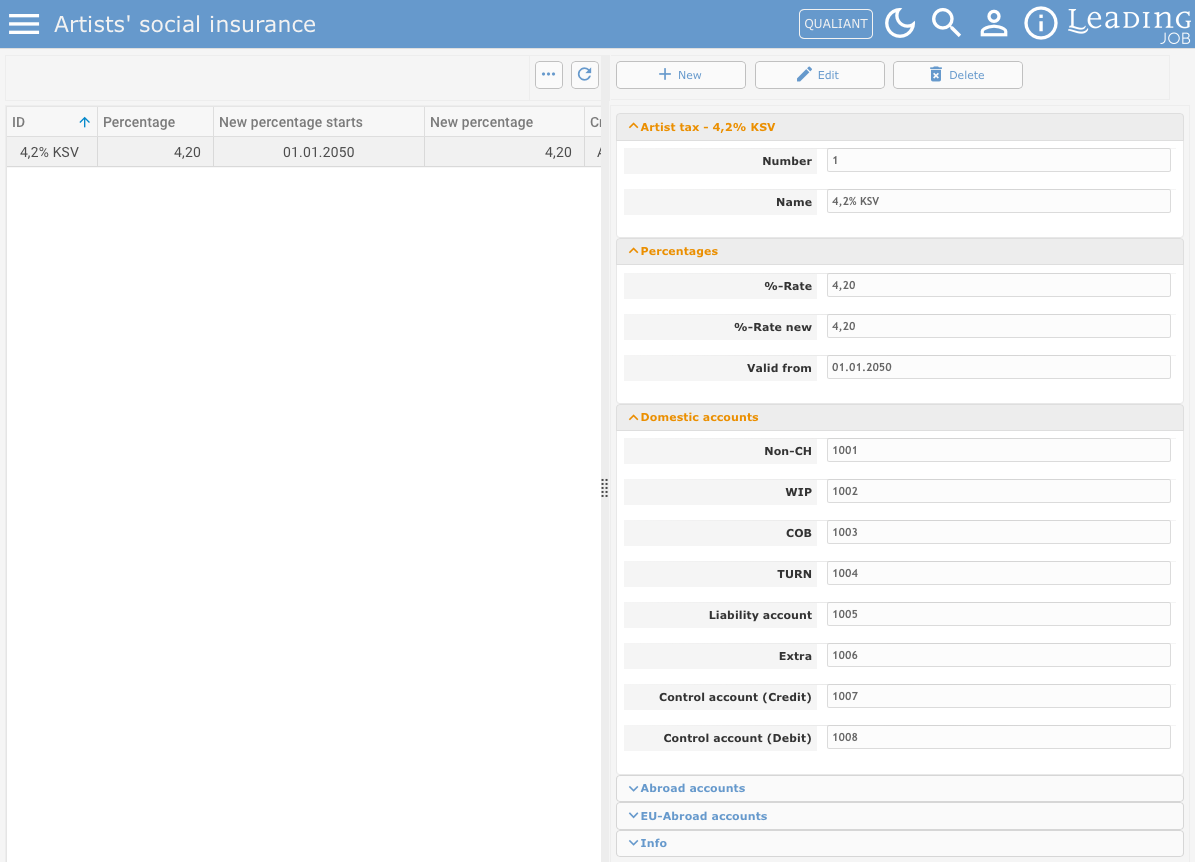Open the hamburger main menu

[x=24, y=24]
